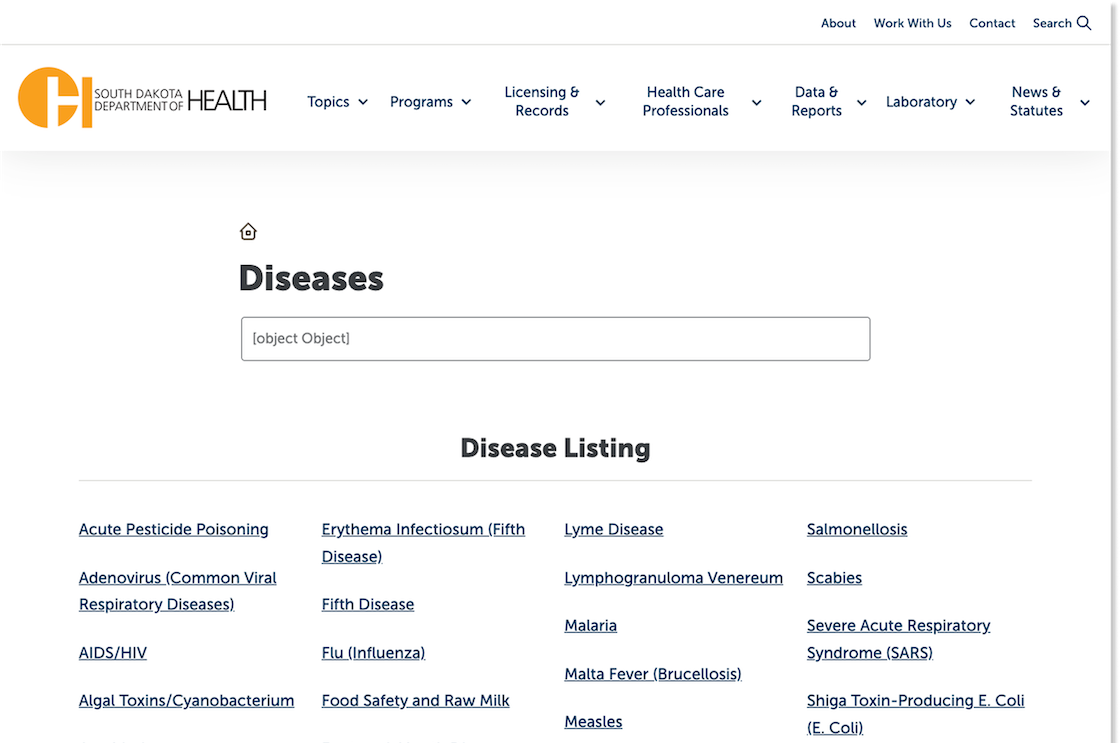Open the Lyme Disease link
This screenshot has height=743, width=1120.
pos(614,529)
